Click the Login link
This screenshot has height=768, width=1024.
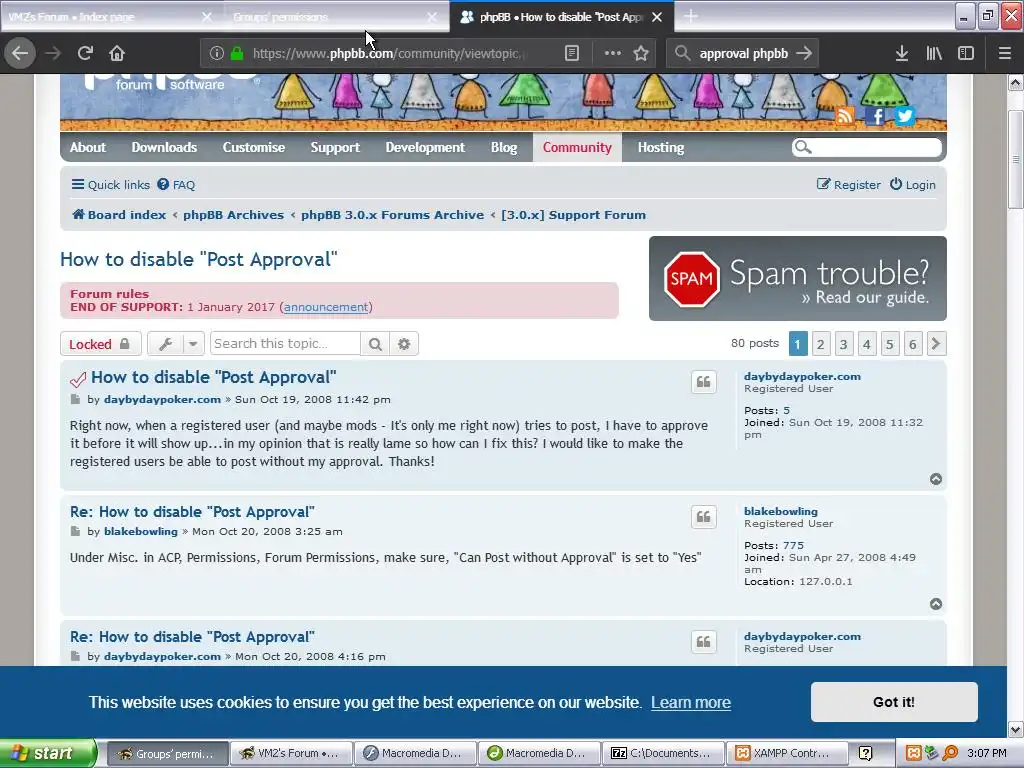coord(912,185)
